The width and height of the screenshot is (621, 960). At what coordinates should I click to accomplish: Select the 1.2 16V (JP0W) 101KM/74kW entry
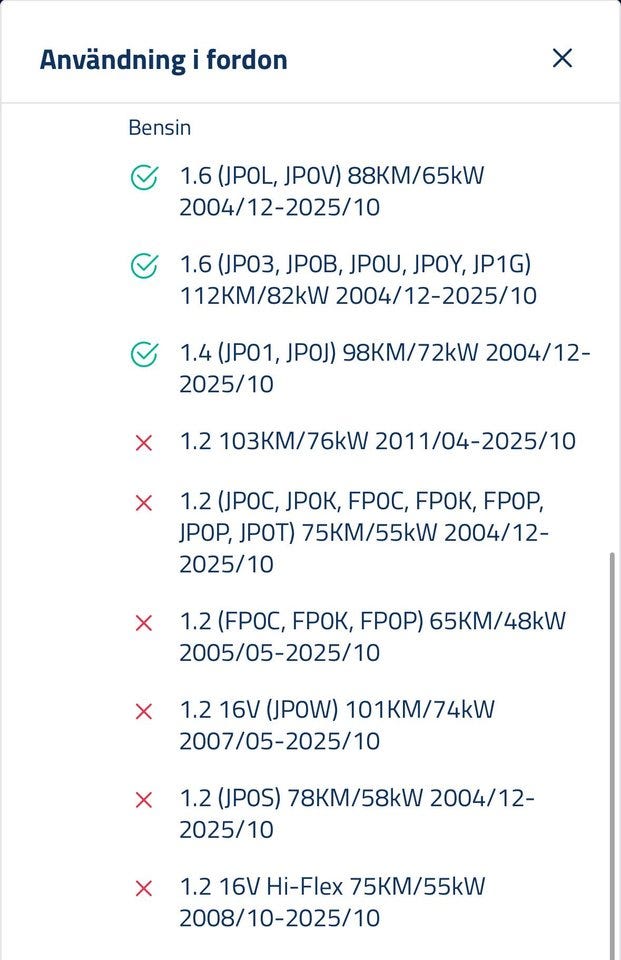tap(337, 725)
